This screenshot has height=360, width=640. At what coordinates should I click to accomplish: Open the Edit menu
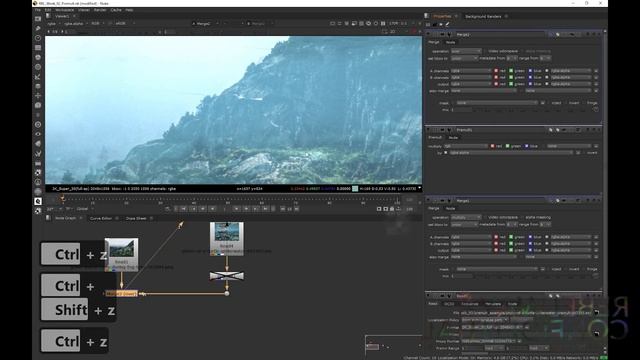coord(48,10)
